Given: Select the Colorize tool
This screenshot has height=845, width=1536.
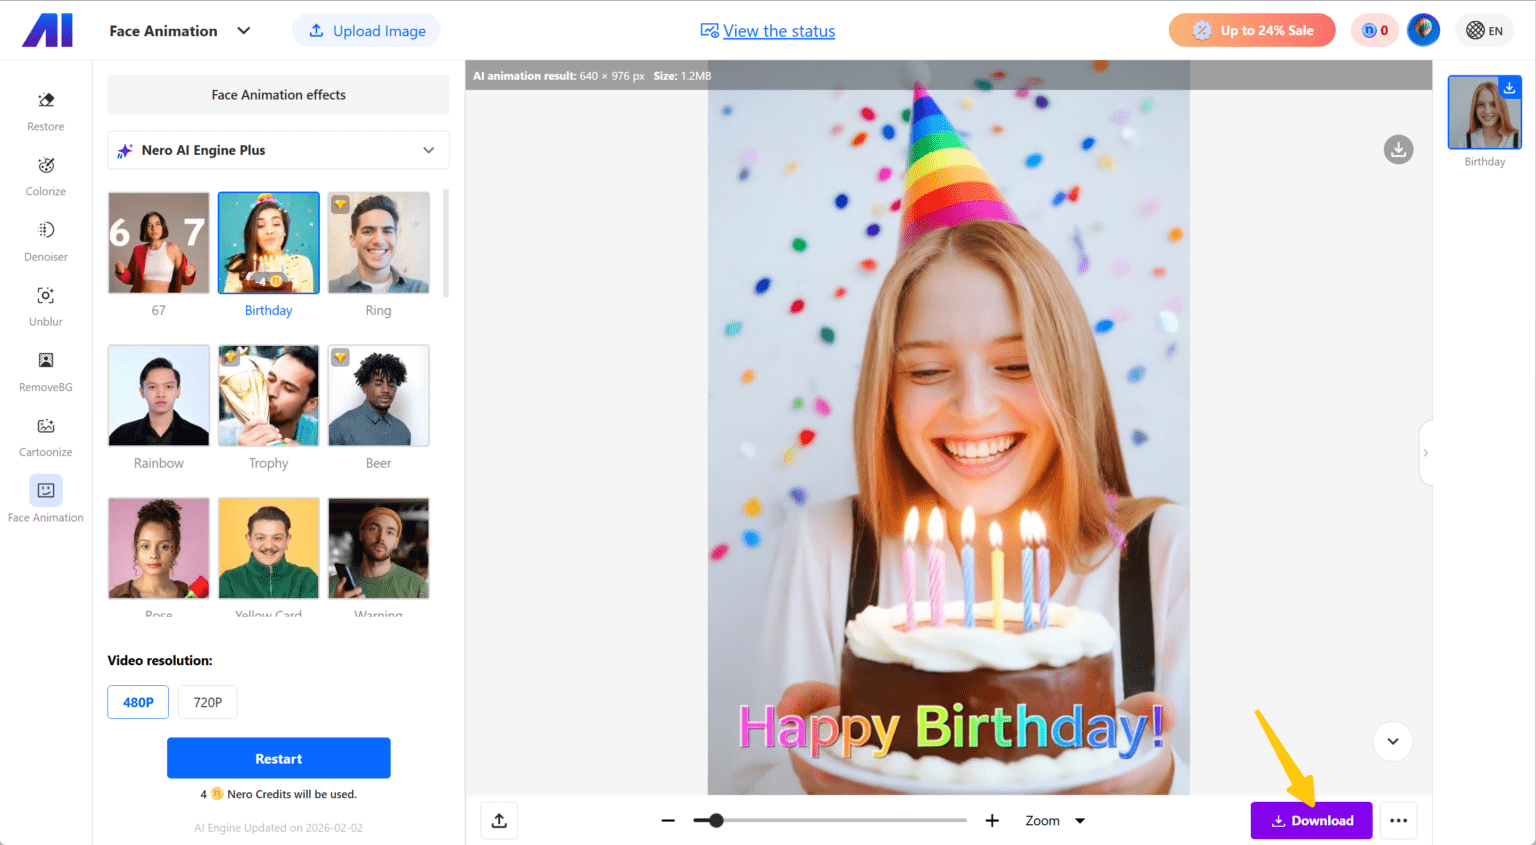Looking at the screenshot, I should click(45, 176).
